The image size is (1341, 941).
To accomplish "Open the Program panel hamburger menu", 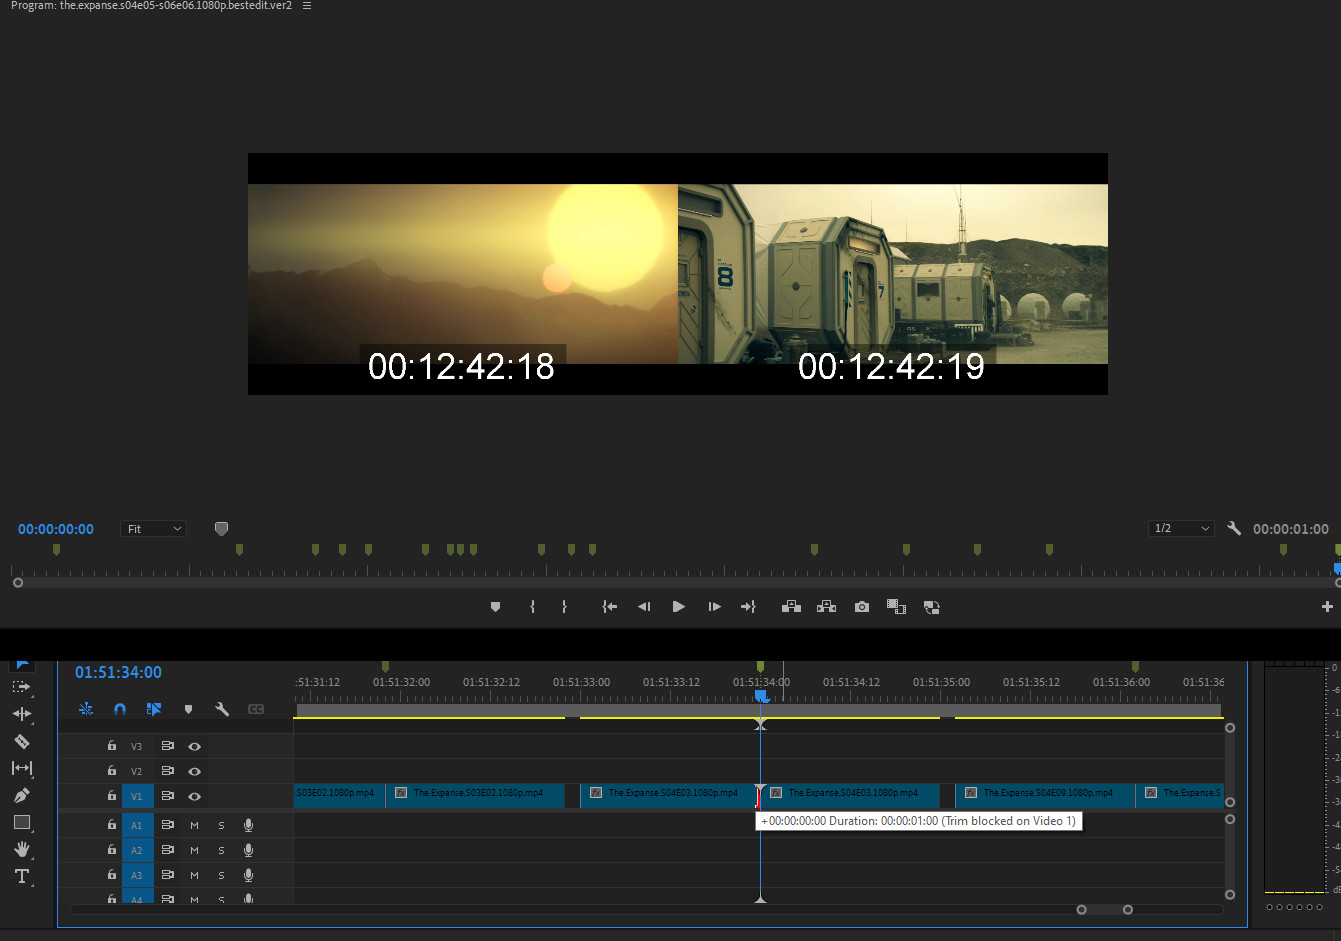I will (x=307, y=6).
